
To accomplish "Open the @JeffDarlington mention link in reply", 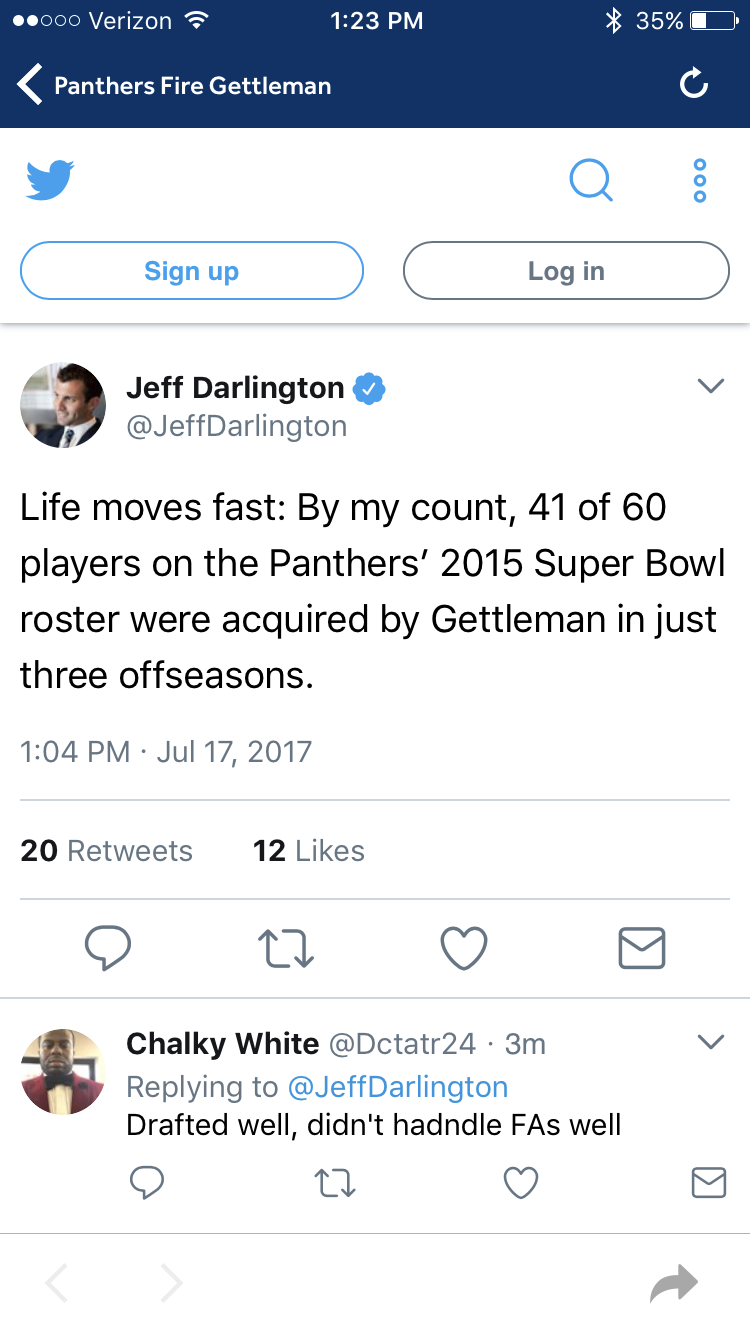I will tap(398, 1087).
